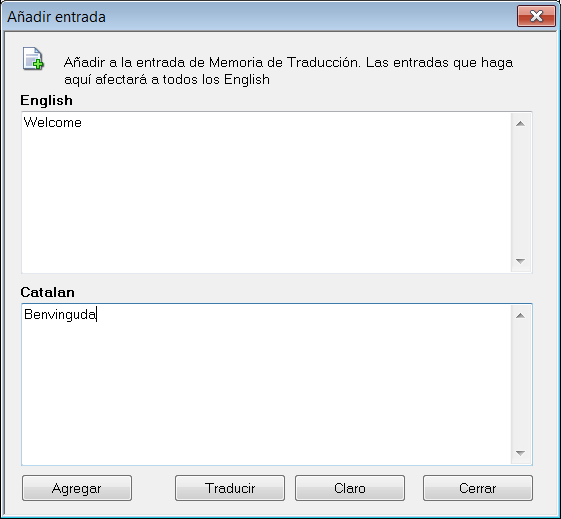The image size is (561, 519).
Task: Close the Añadir entrada dialog with X
Action: (x=536, y=16)
